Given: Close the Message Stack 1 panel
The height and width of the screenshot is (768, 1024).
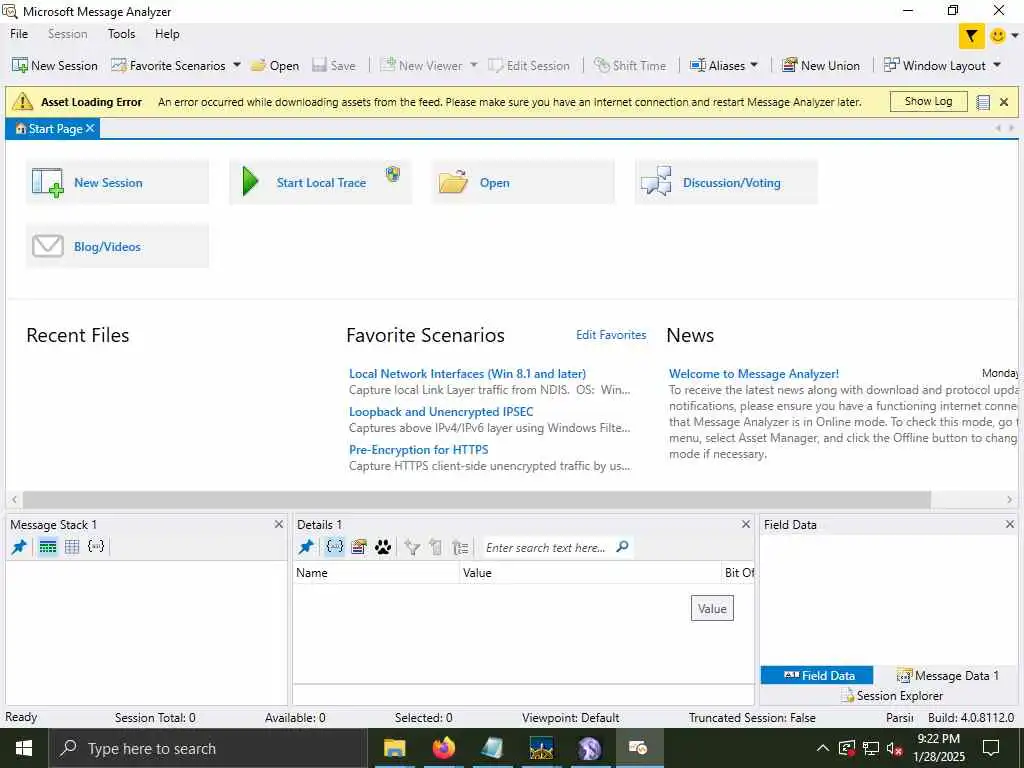Looking at the screenshot, I should point(279,524).
